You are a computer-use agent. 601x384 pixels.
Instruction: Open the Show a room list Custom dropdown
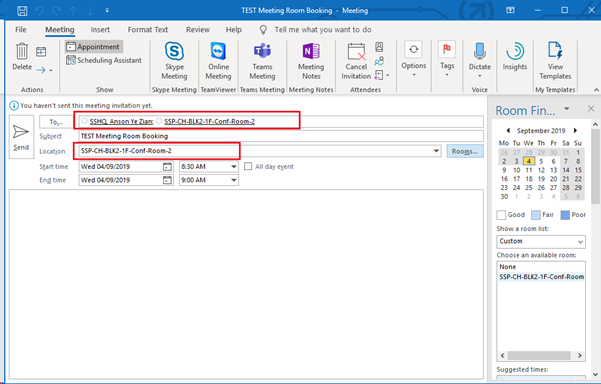[x=541, y=241]
